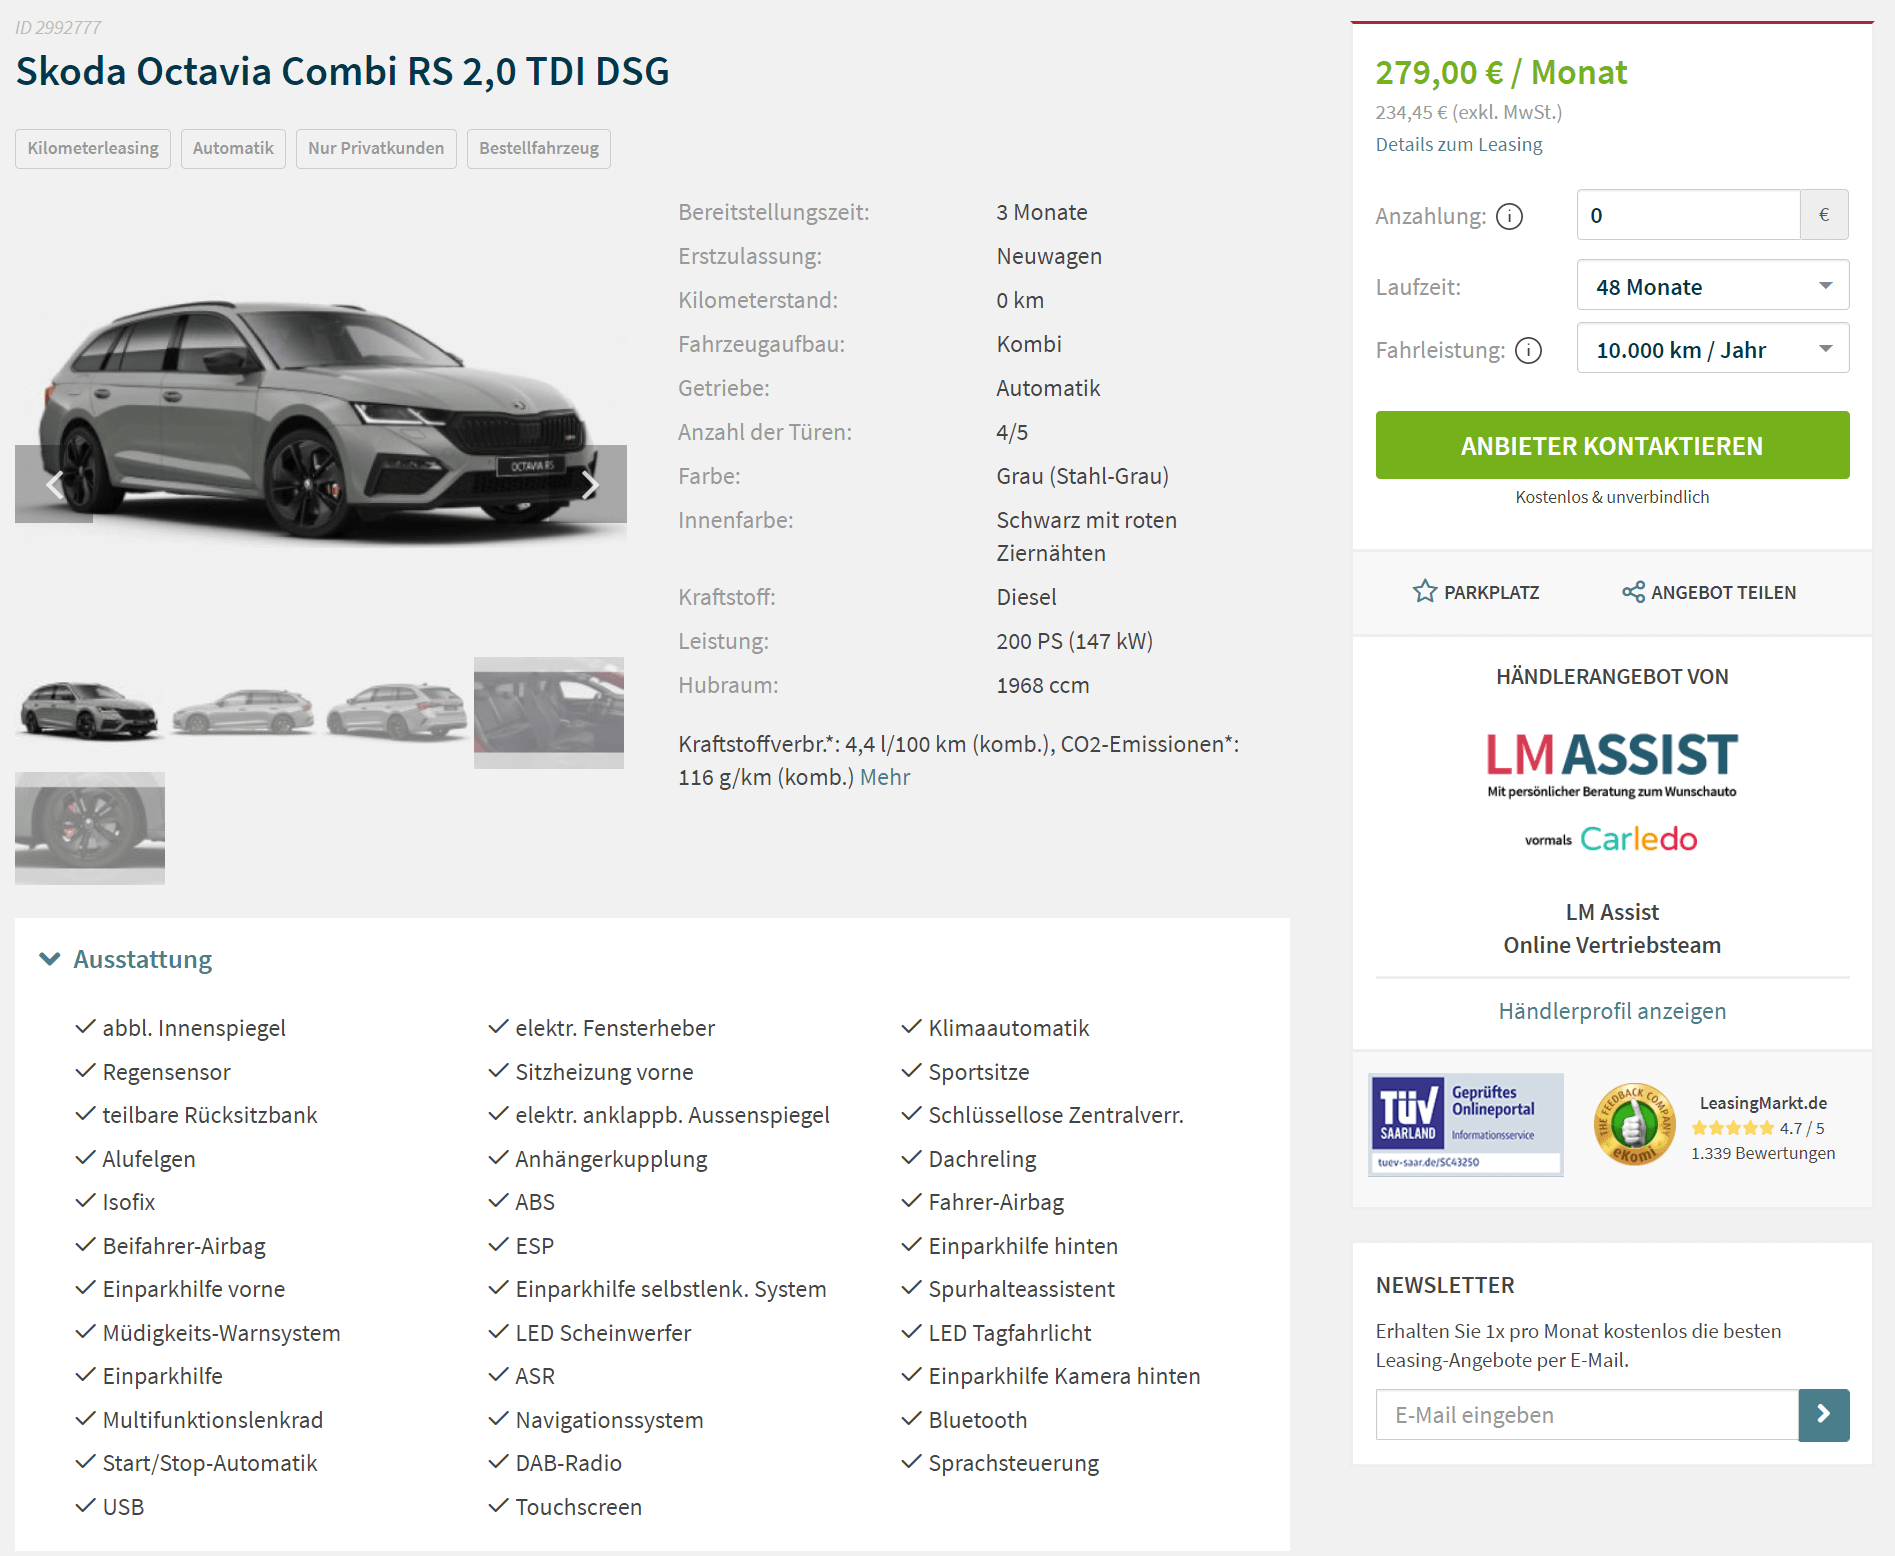The height and width of the screenshot is (1556, 1895).
Task: Submit newsletter email with the arrow button
Action: [1823, 1414]
